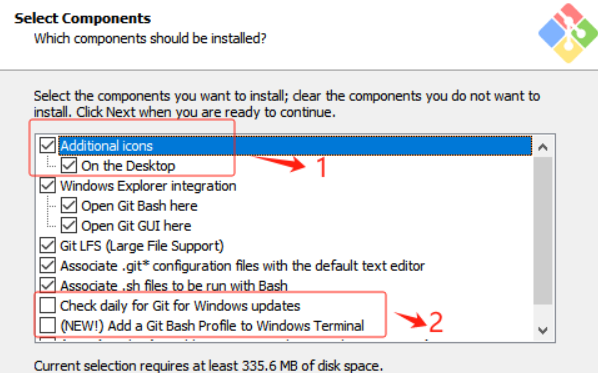The image size is (598, 373).
Task: Toggle the Windows Explorer integration checkbox
Action: tap(48, 186)
